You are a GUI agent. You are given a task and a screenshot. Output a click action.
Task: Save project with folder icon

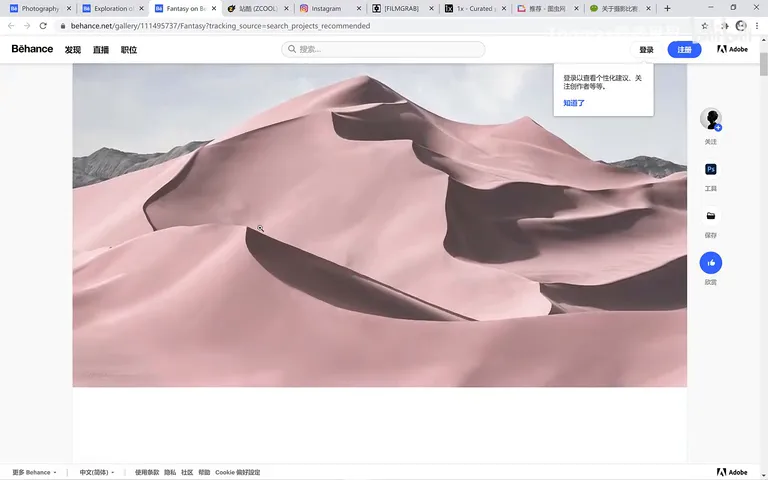(x=711, y=216)
